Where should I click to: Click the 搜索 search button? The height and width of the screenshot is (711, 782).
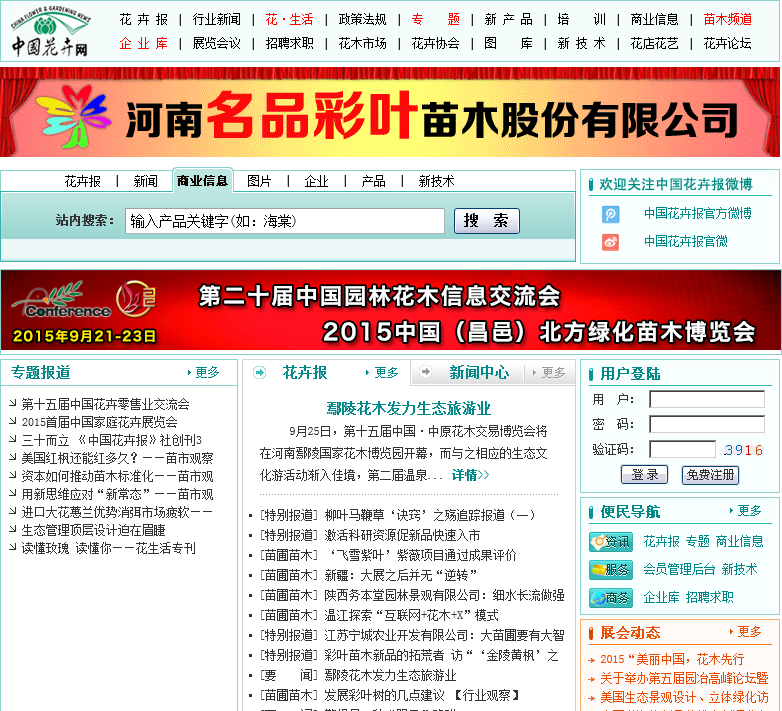pyautogui.click(x=487, y=221)
